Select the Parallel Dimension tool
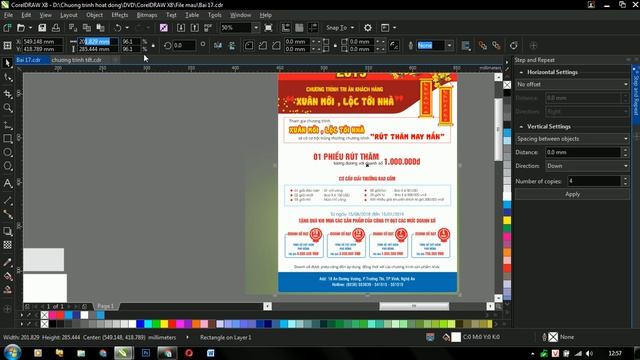640x360 pixels. 7,200
